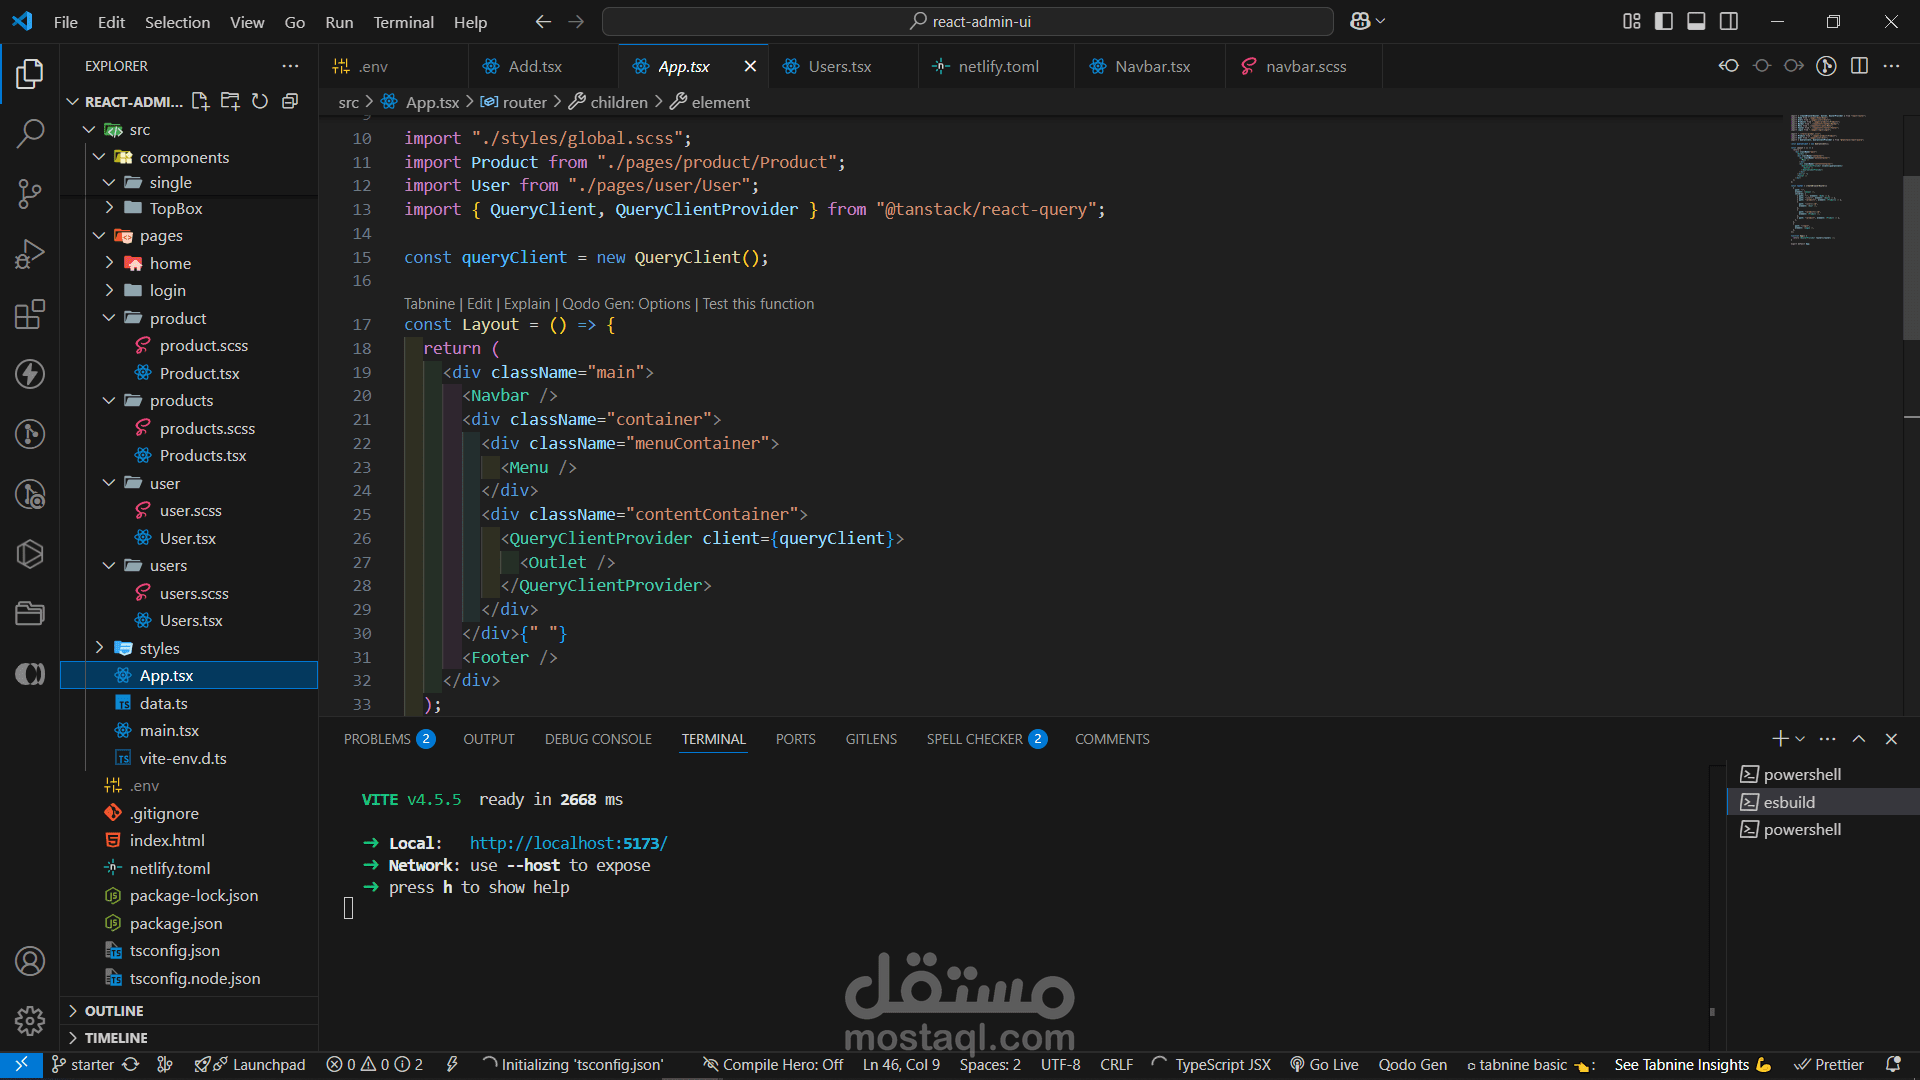
Task: Toggle Compile Hero in status bar
Action: [x=773, y=1064]
